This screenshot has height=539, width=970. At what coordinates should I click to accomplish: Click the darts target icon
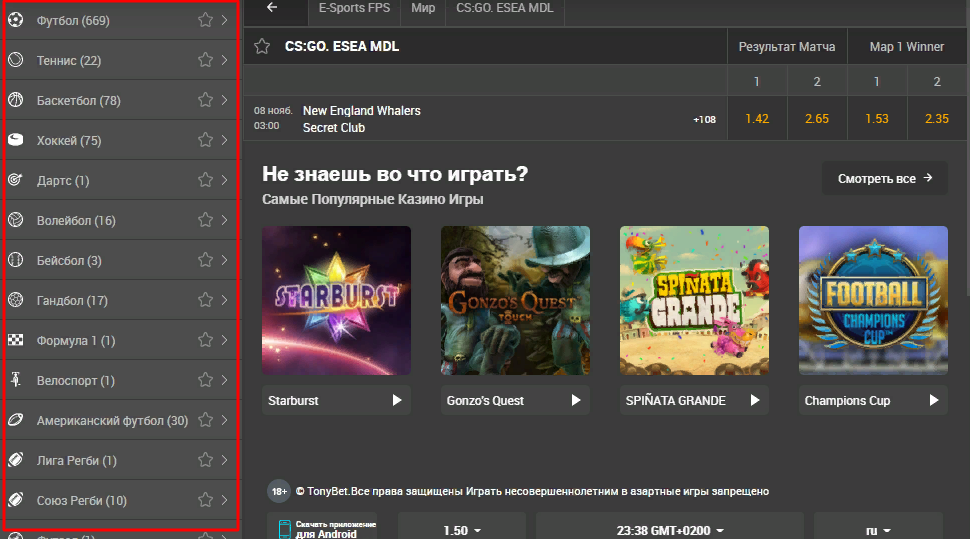[15, 180]
